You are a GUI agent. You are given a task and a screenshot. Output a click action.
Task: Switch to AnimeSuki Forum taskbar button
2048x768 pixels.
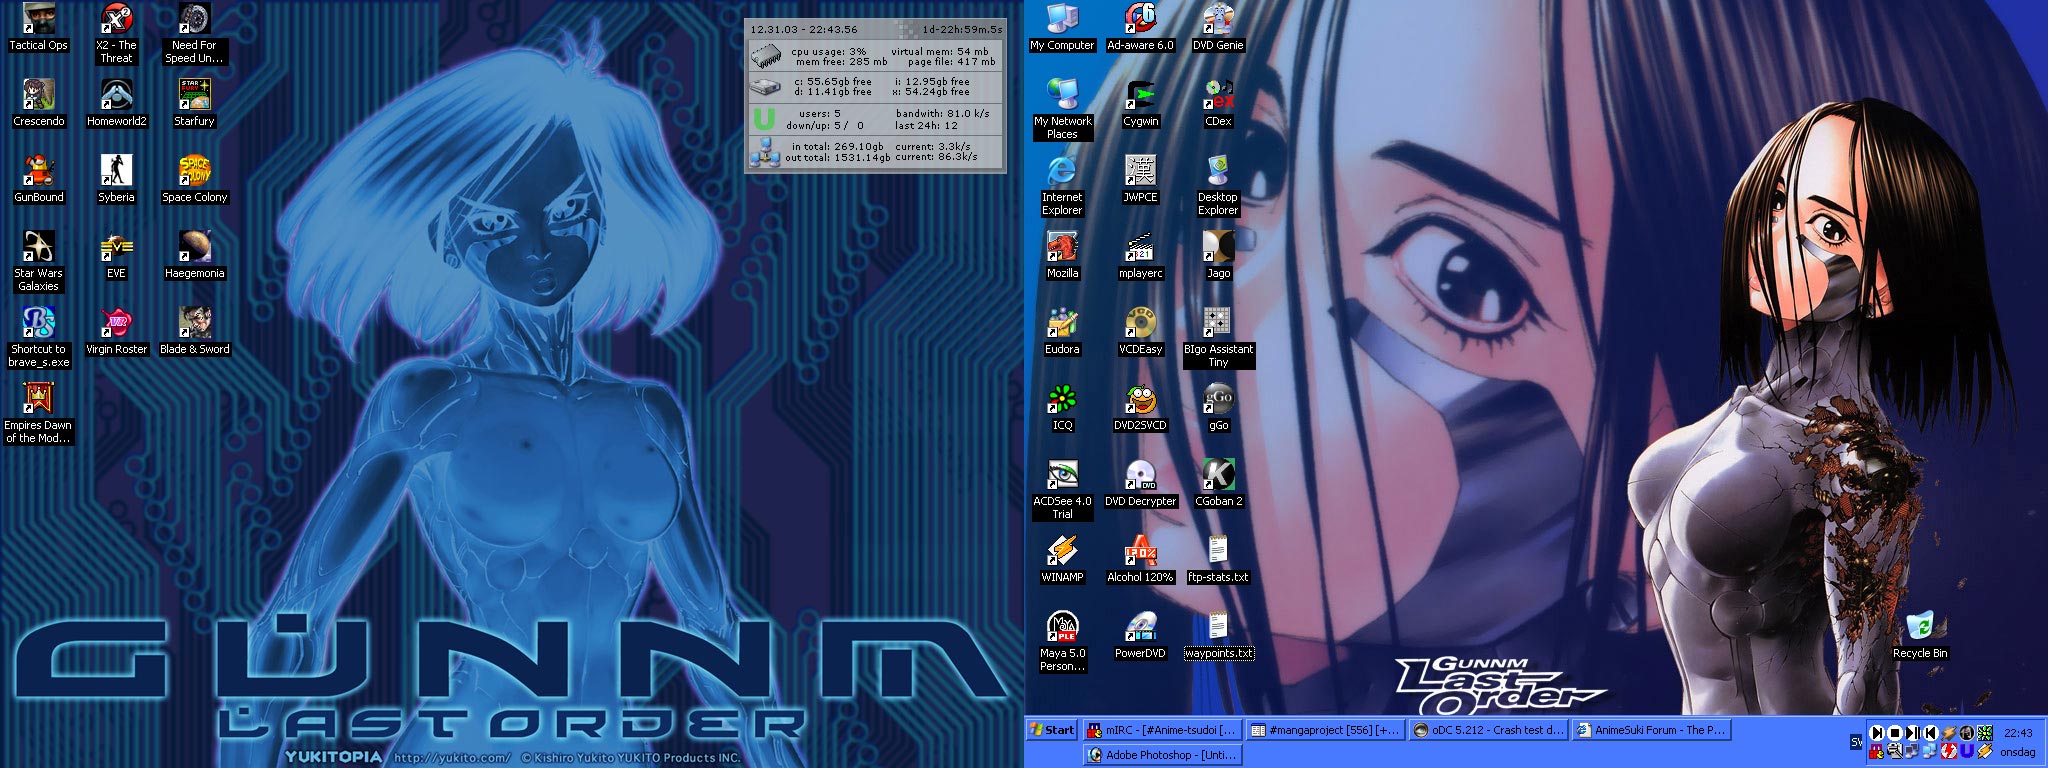pos(1651,730)
